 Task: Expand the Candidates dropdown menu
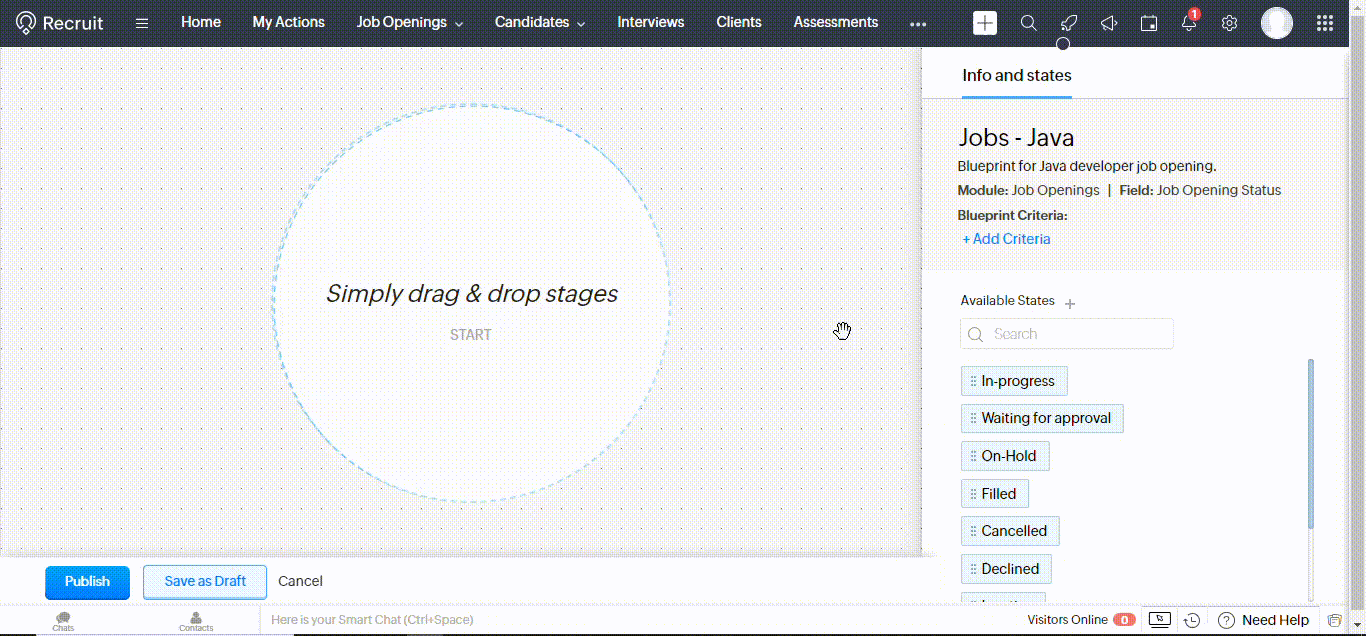(539, 22)
